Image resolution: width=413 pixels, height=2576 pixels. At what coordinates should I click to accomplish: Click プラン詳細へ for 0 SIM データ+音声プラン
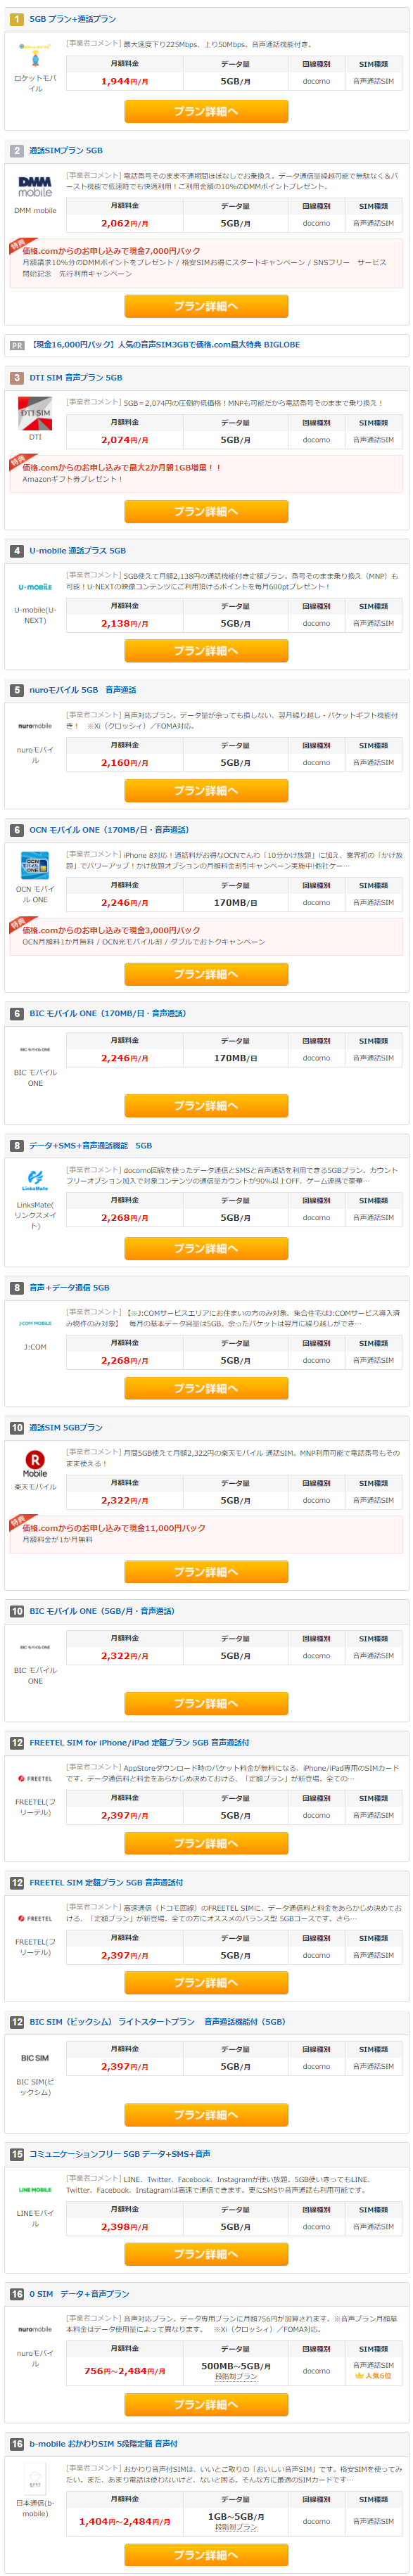[206, 2405]
